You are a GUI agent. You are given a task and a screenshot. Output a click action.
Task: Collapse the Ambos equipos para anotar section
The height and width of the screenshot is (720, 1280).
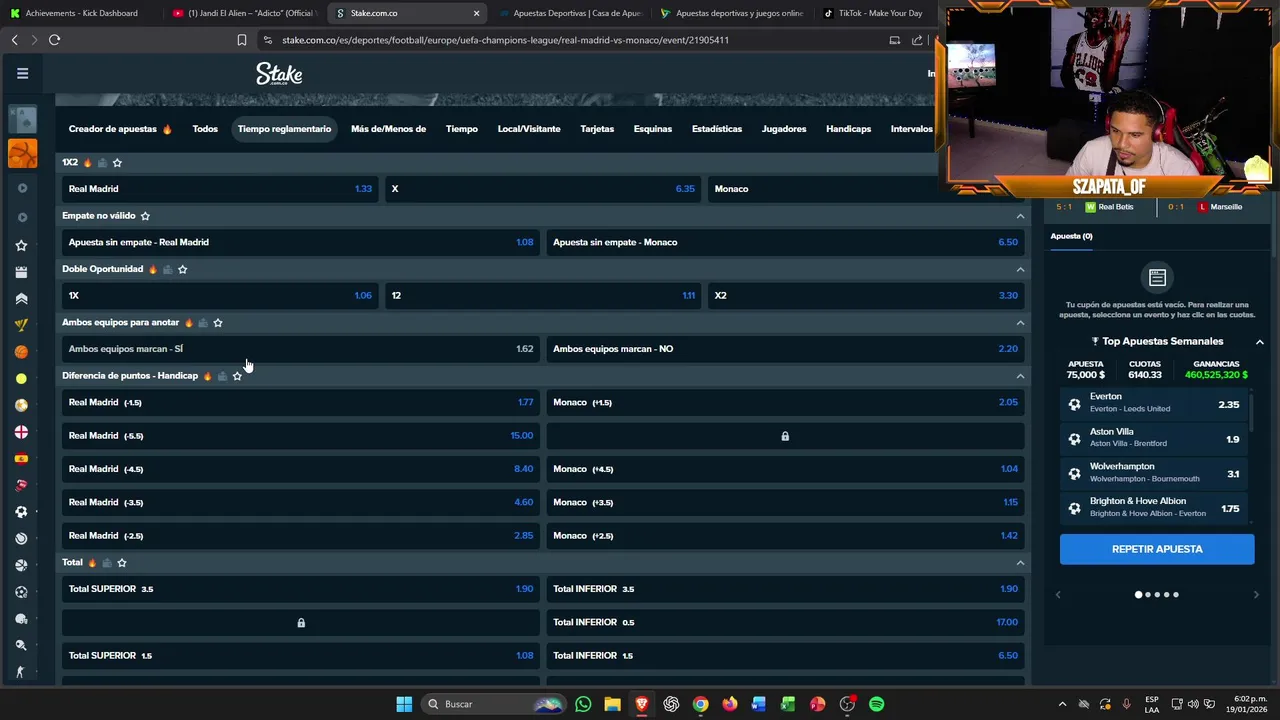[1020, 322]
